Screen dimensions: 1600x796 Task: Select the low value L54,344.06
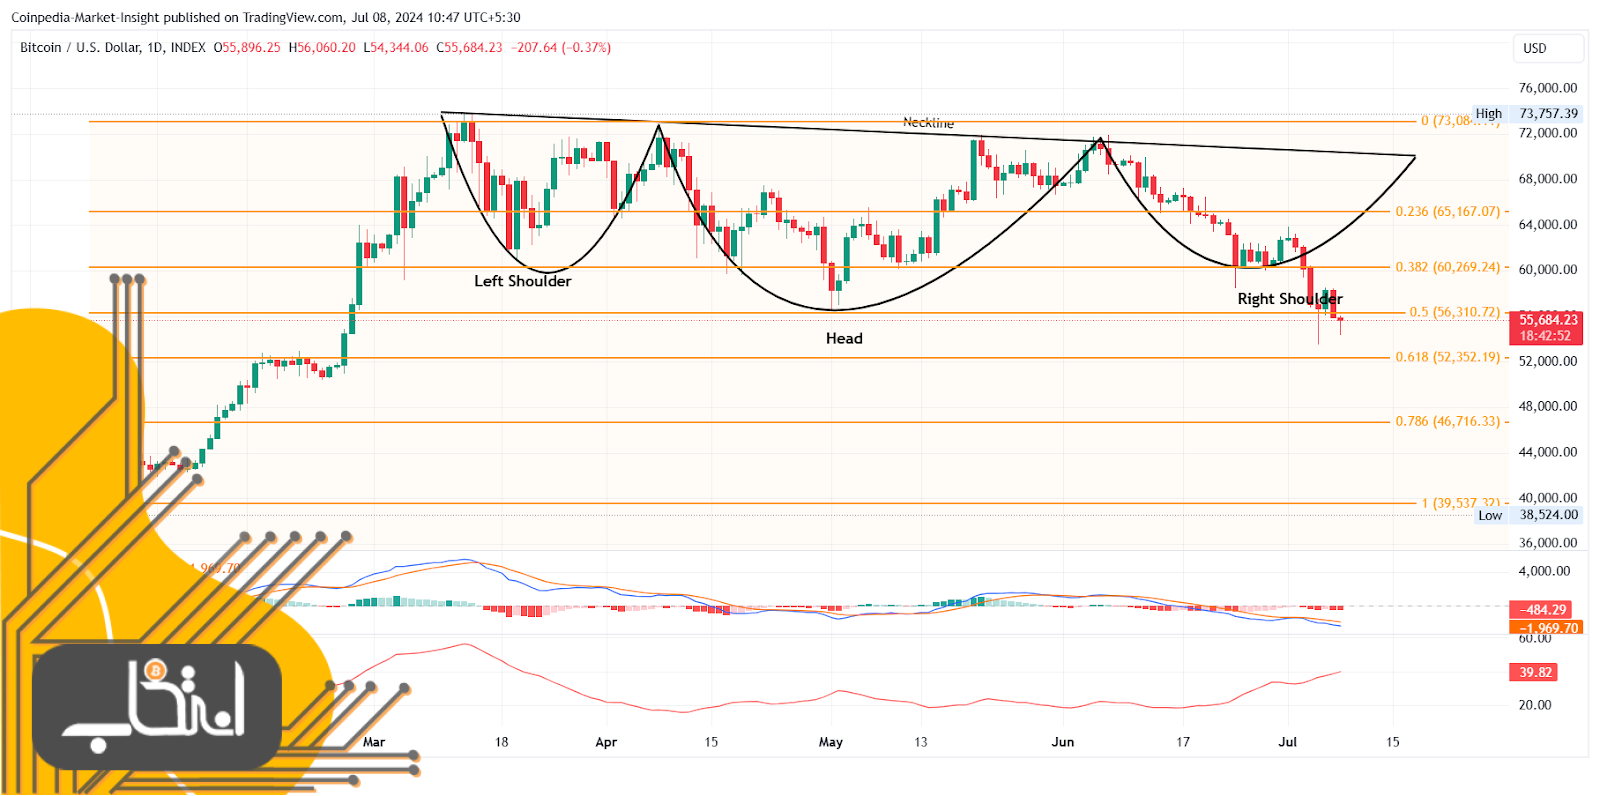click(x=396, y=48)
